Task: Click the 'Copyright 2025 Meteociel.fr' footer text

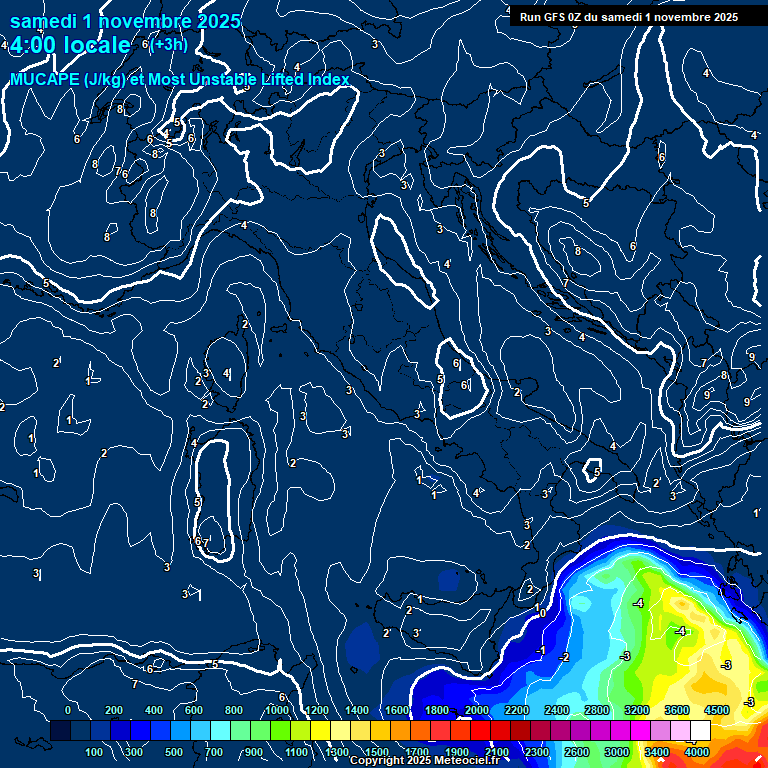Action: coord(425,760)
